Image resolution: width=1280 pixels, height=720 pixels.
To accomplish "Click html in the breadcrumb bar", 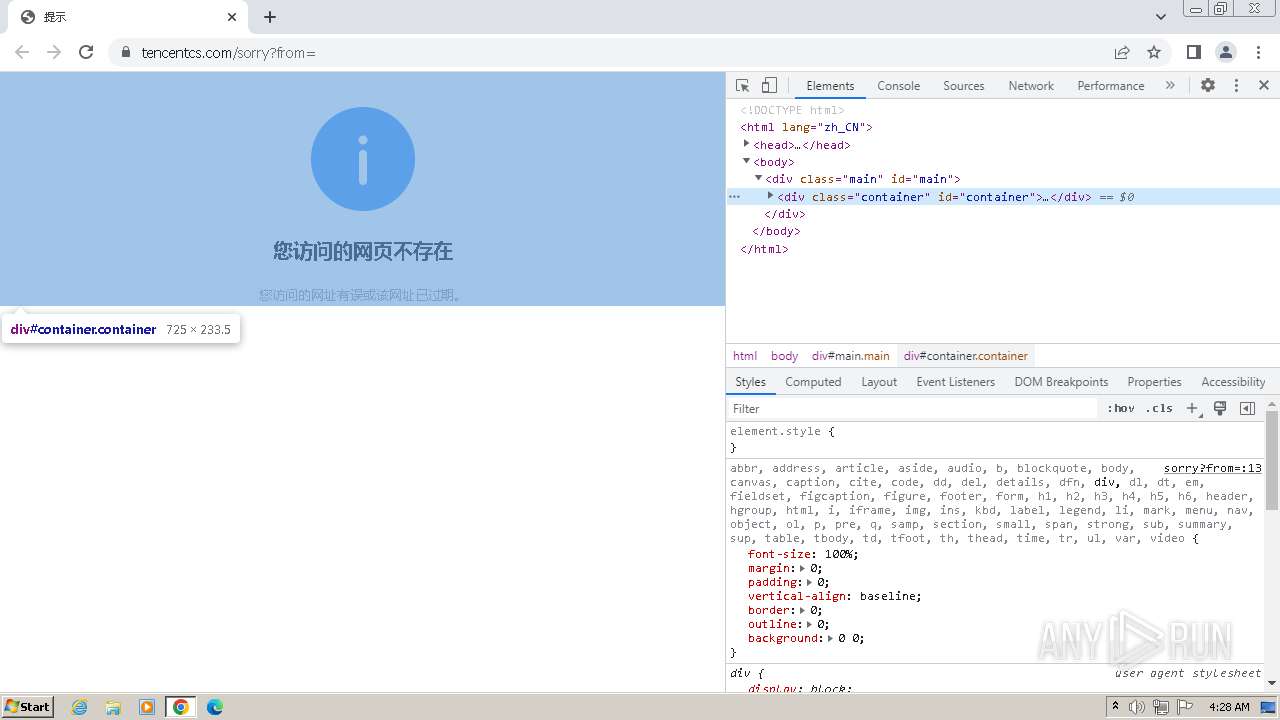I will pyautogui.click(x=745, y=356).
